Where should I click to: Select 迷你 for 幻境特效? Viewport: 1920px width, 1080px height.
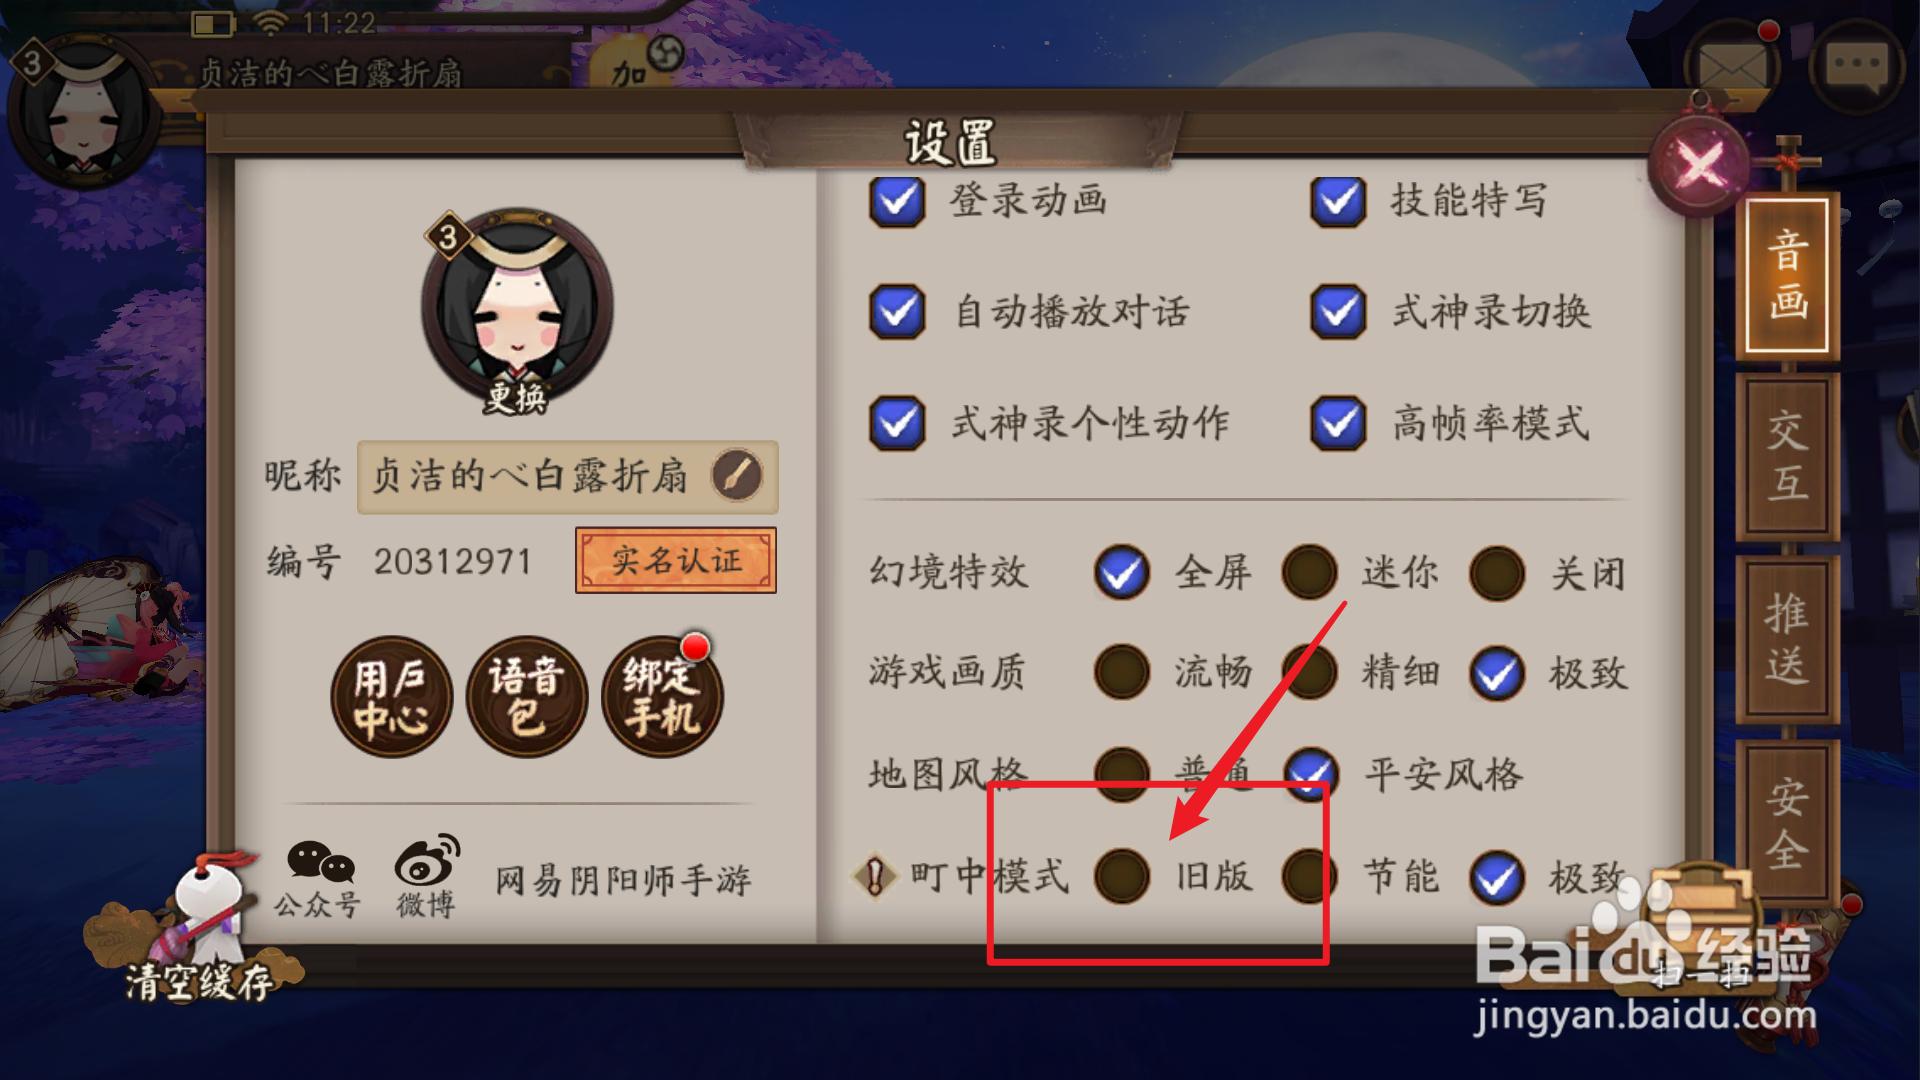click(1309, 572)
